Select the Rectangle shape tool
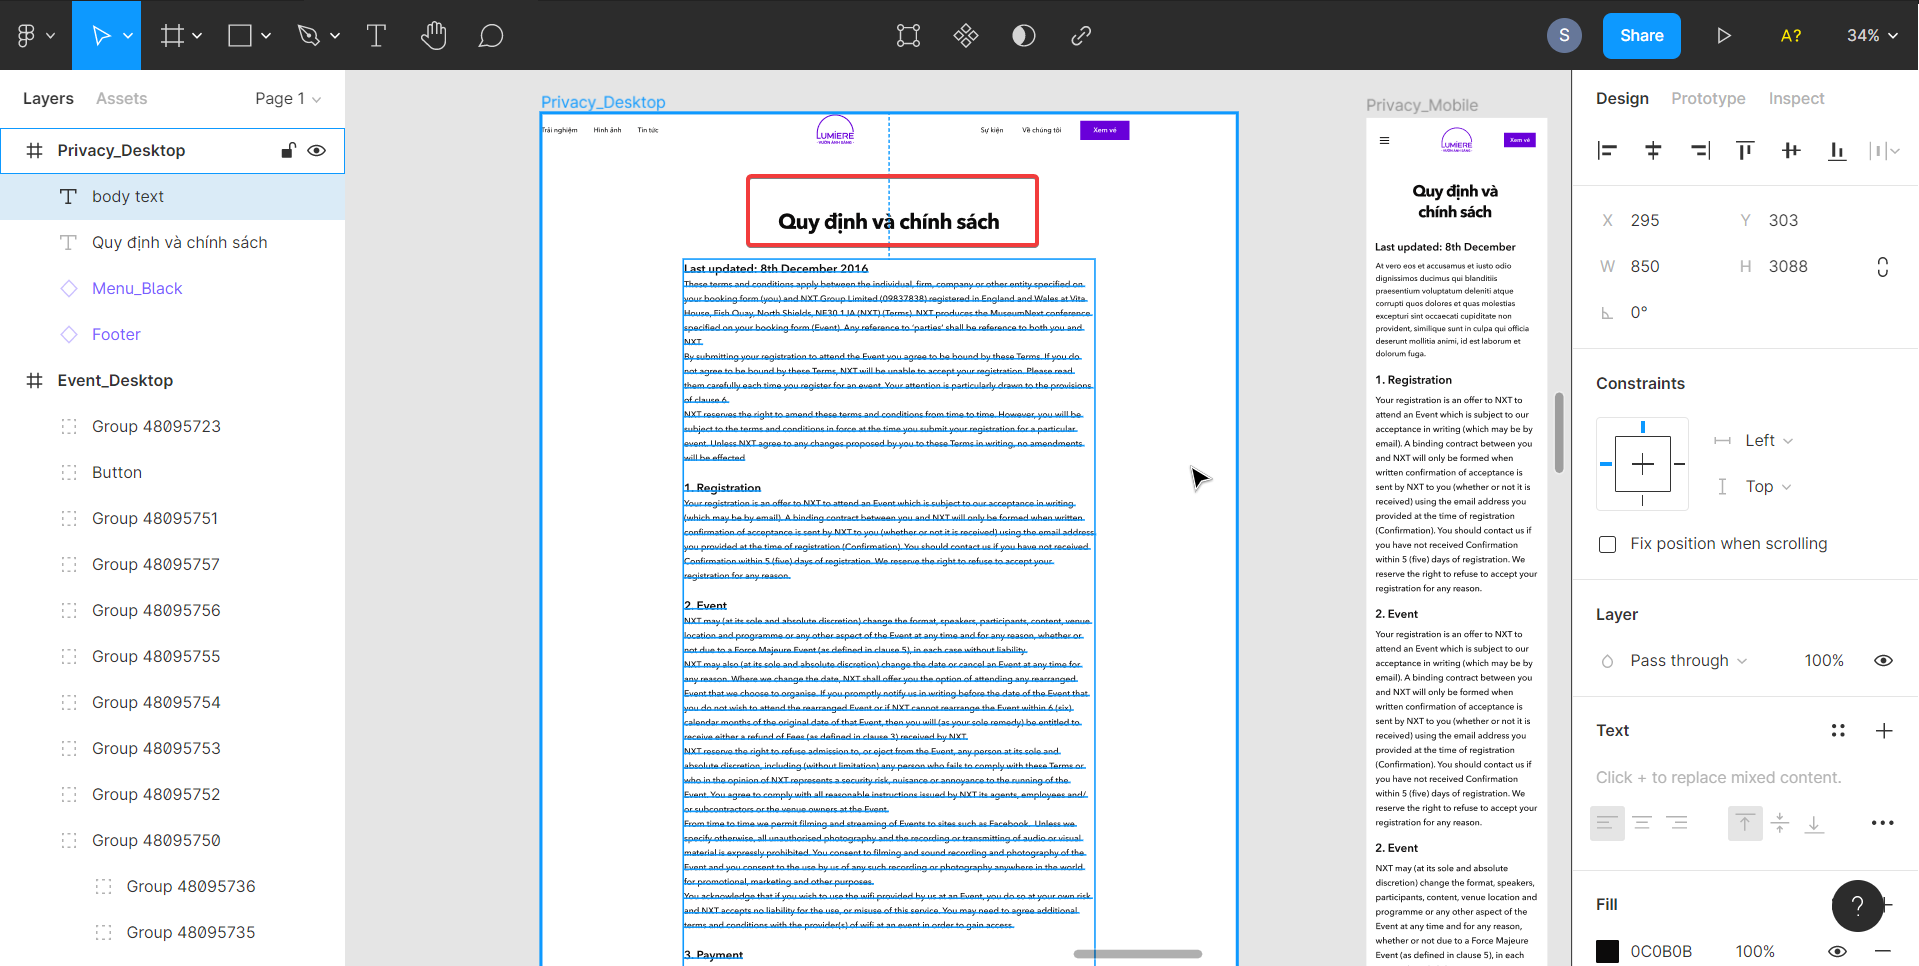Image resolution: width=1919 pixels, height=966 pixels. click(x=240, y=36)
